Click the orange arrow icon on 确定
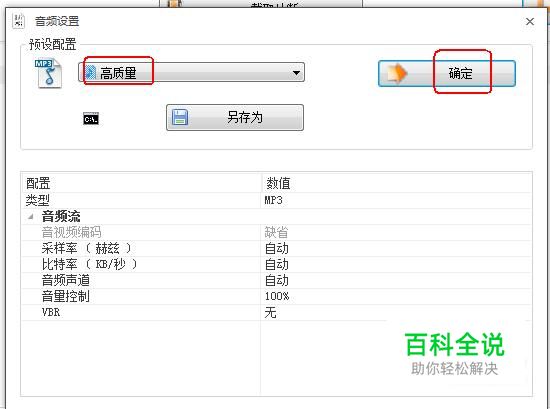 coord(397,73)
